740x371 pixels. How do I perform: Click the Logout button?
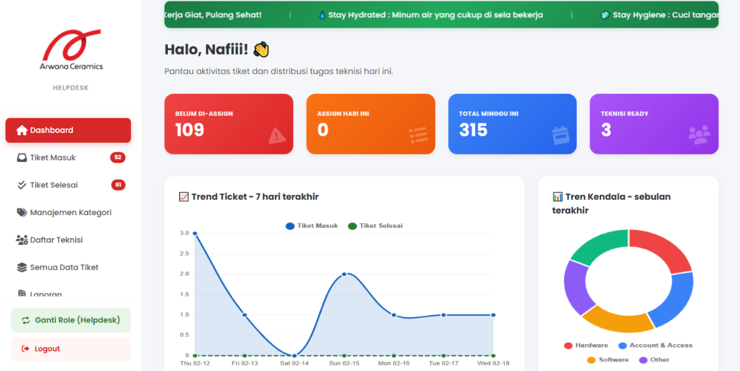[x=71, y=349]
